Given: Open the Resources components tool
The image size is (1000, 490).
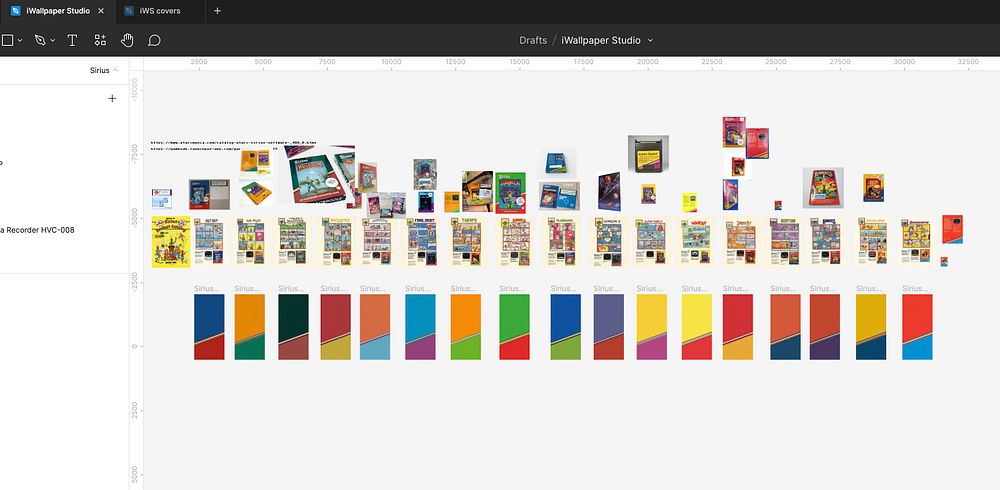Looking at the screenshot, I should 100,40.
